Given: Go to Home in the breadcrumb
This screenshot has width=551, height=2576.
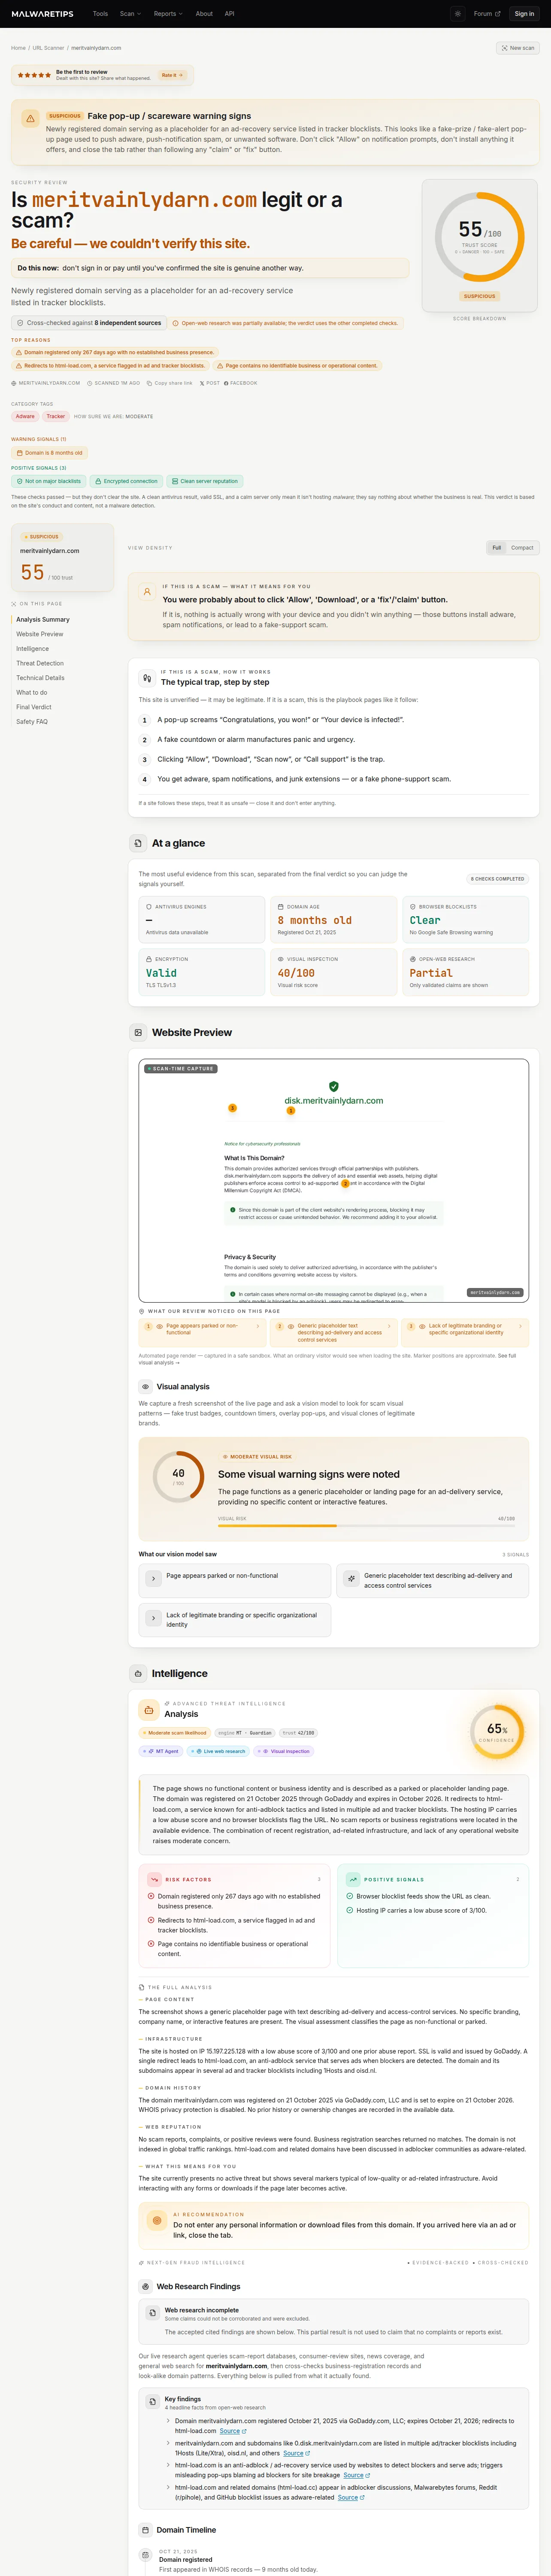Looking at the screenshot, I should tap(18, 48).
